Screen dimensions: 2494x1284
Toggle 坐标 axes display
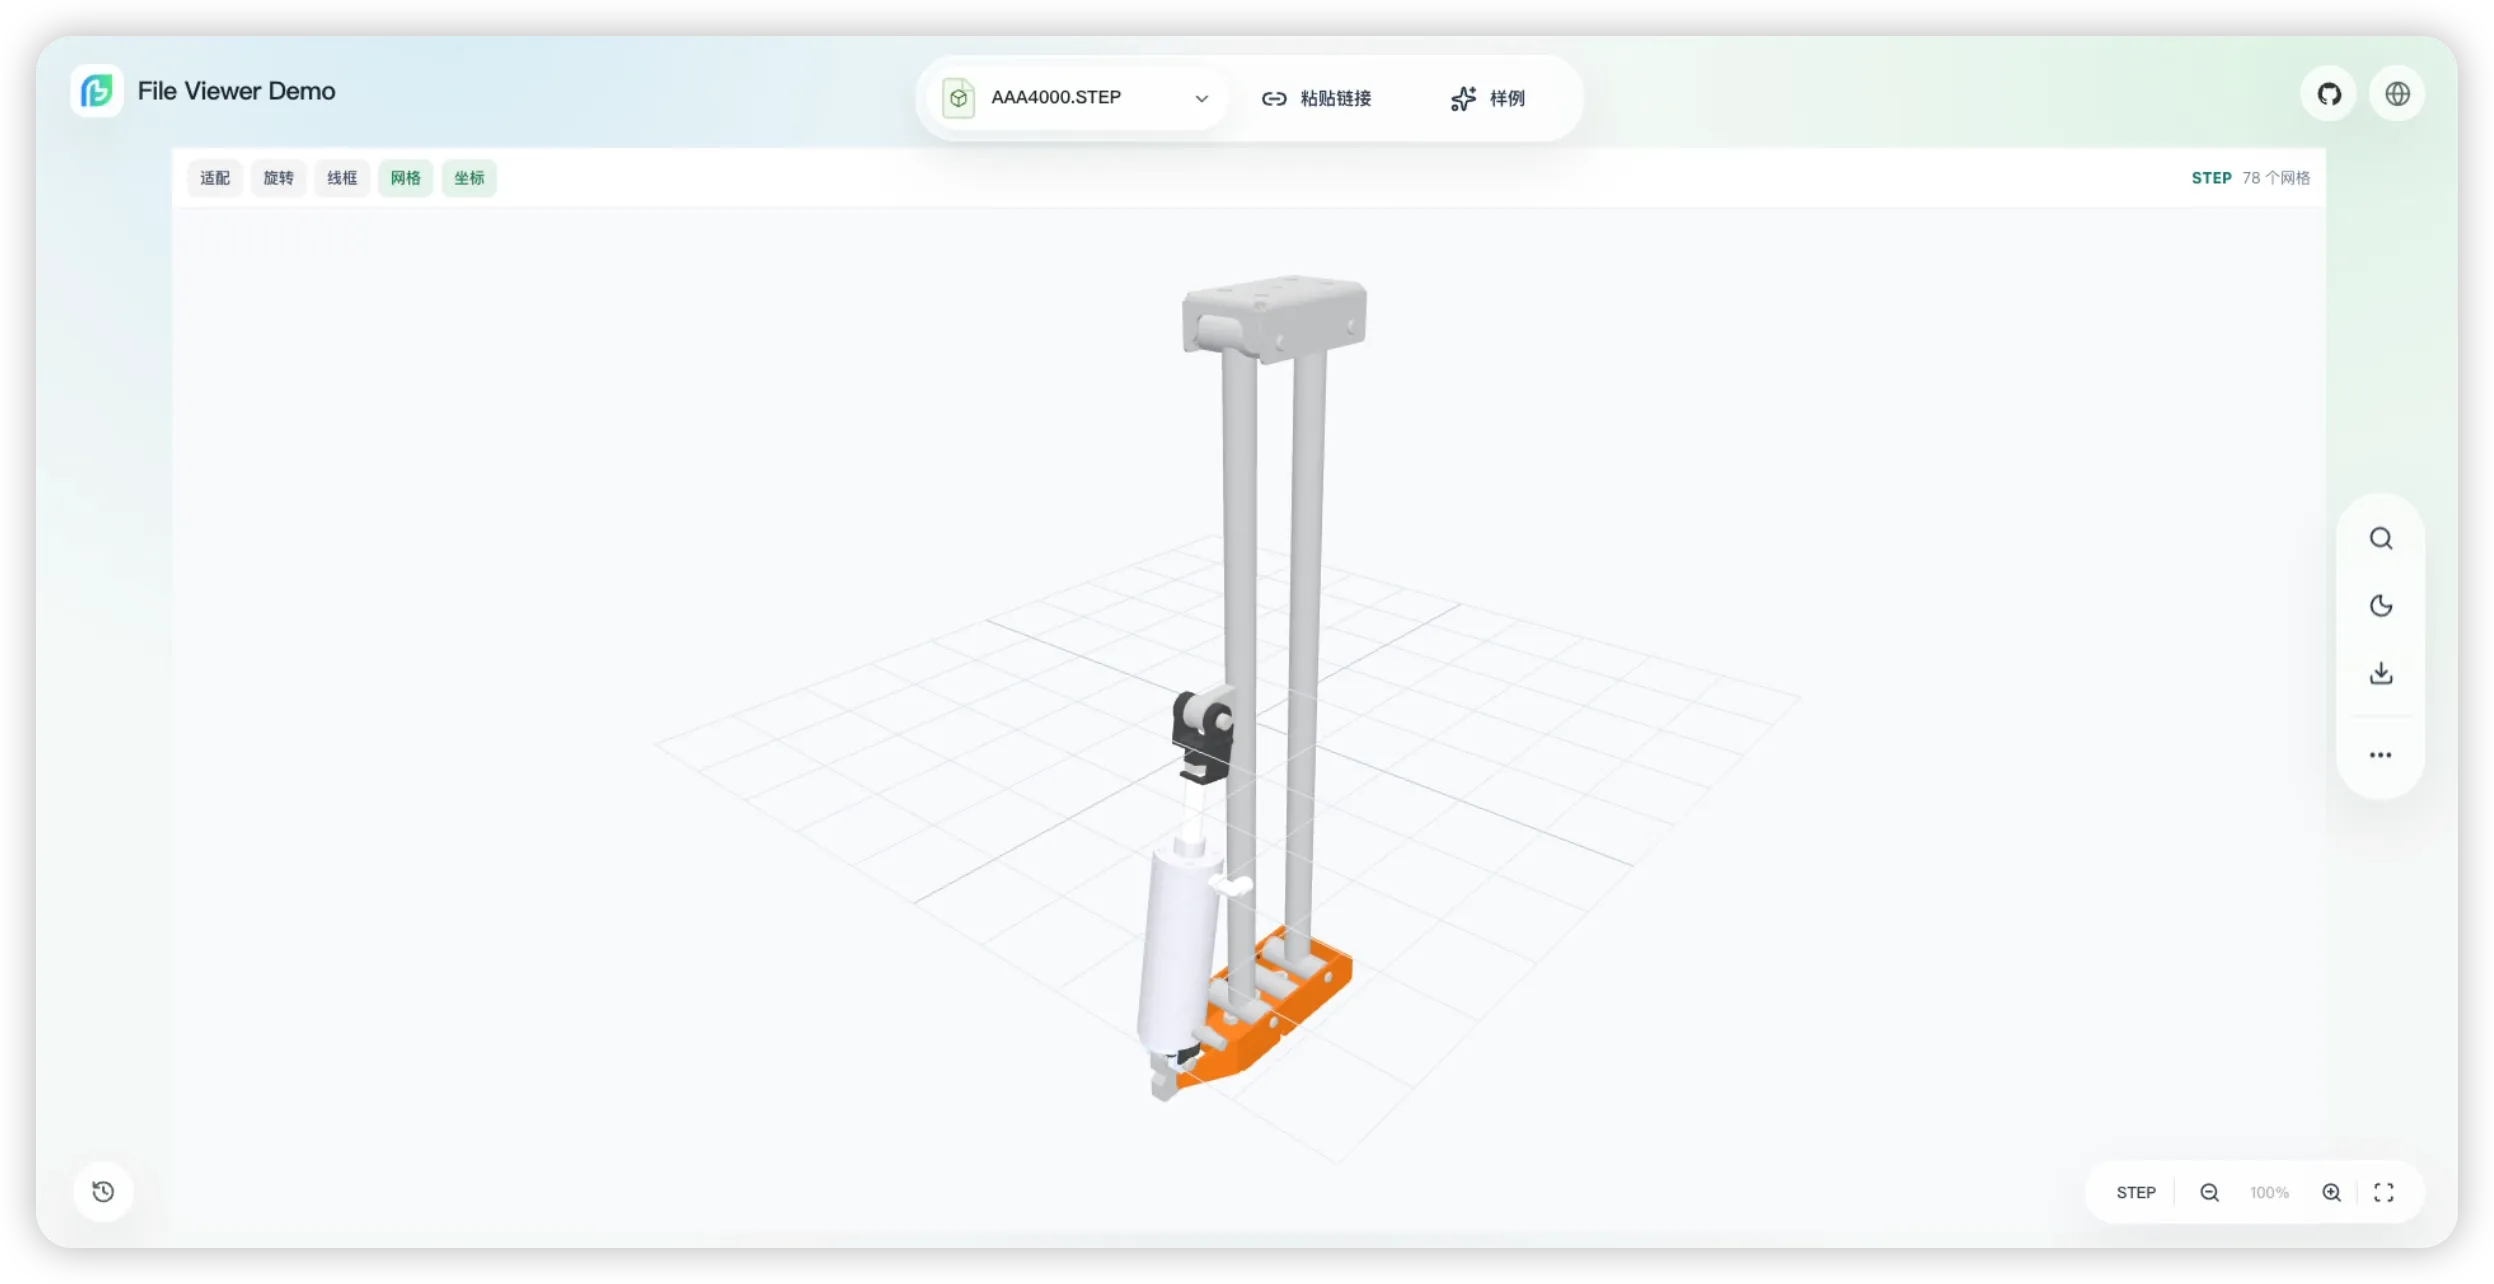tap(469, 178)
